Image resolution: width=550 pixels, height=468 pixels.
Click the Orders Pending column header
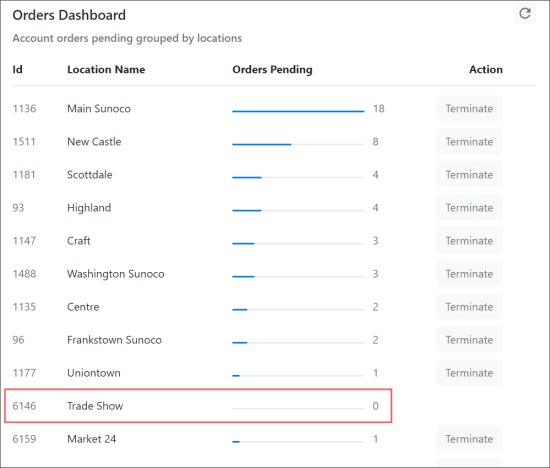point(272,69)
